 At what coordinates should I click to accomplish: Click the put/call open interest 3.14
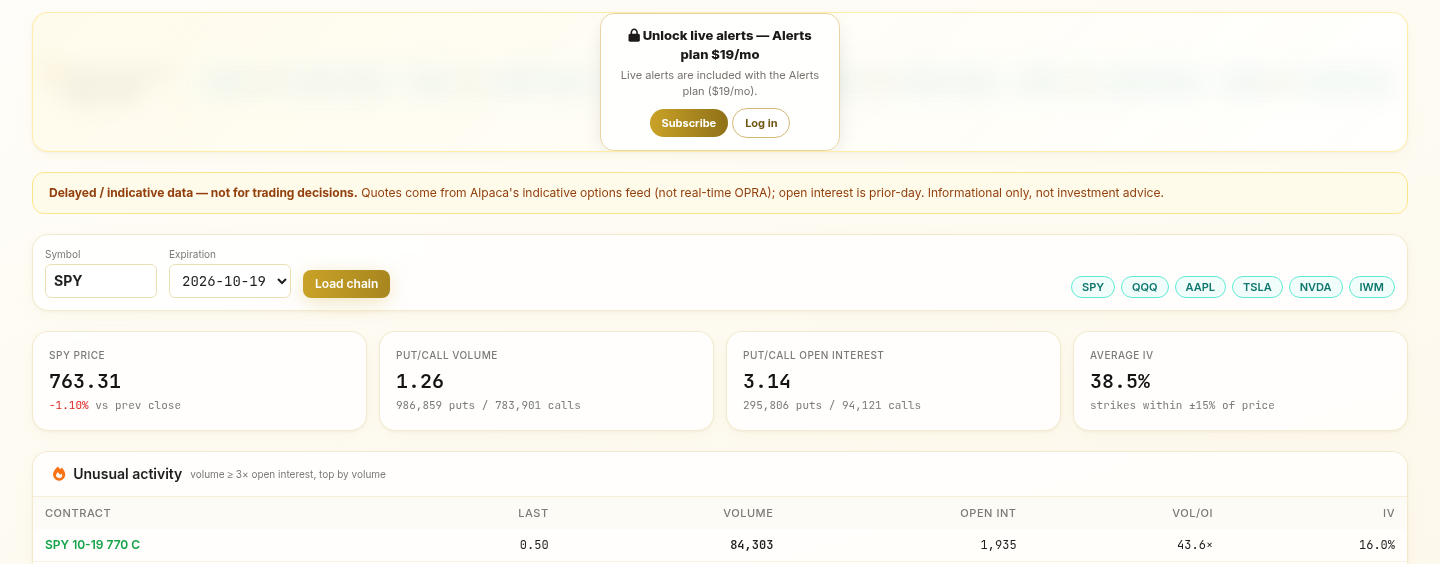tap(767, 381)
